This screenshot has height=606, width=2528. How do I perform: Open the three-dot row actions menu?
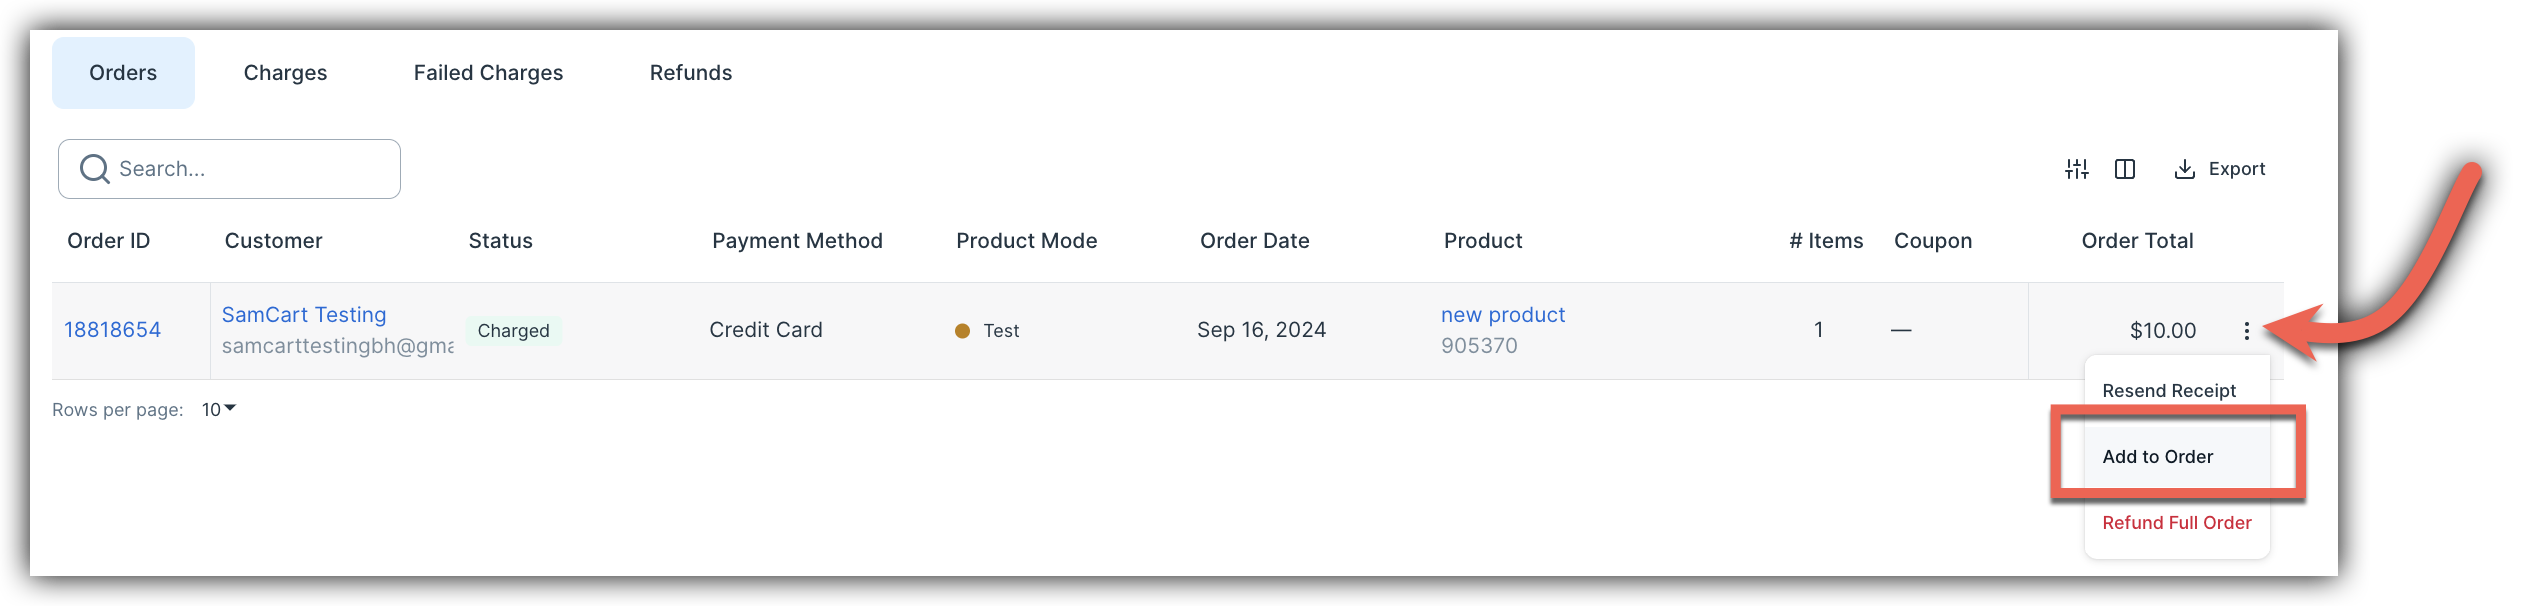(2247, 331)
